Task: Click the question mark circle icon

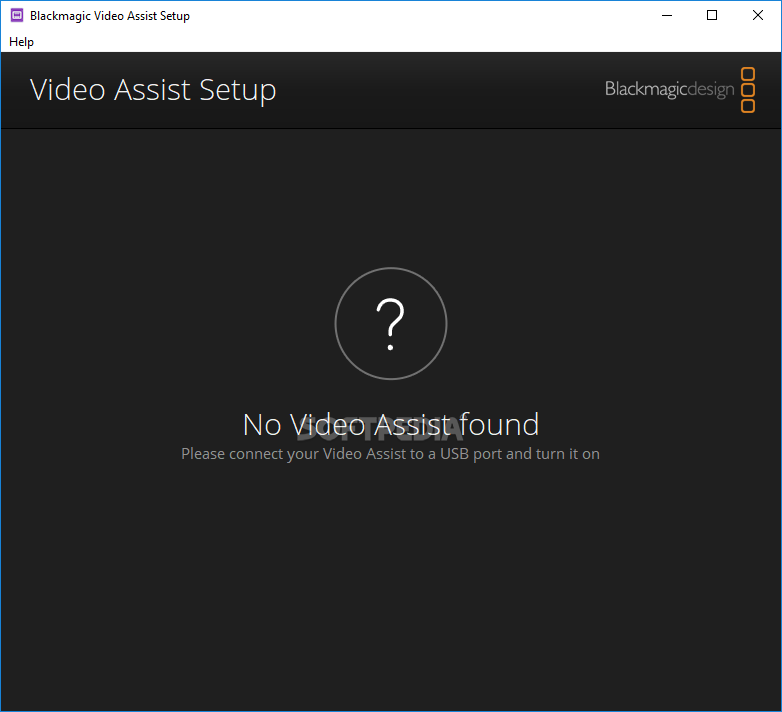Action: 391,324
